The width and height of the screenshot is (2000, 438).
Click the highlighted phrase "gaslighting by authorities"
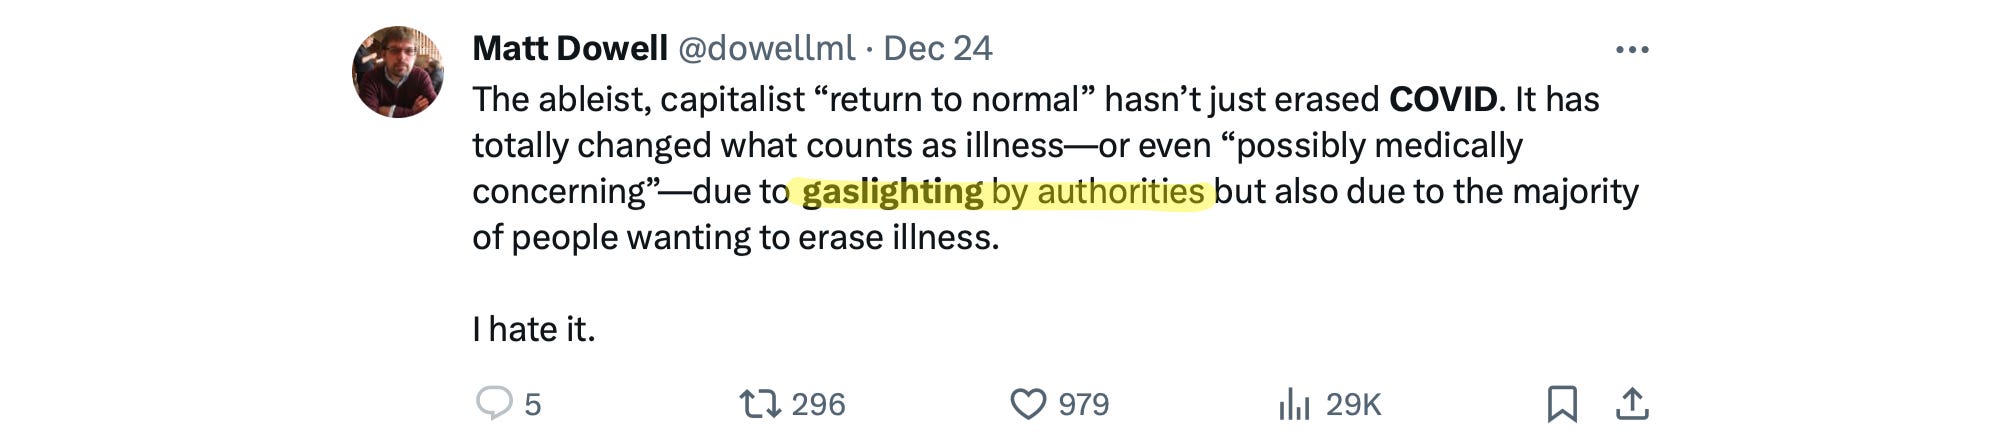1003,191
